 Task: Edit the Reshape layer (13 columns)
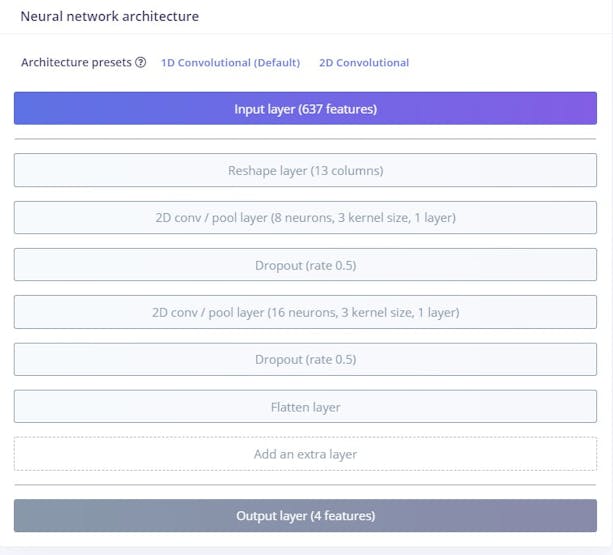click(x=305, y=171)
